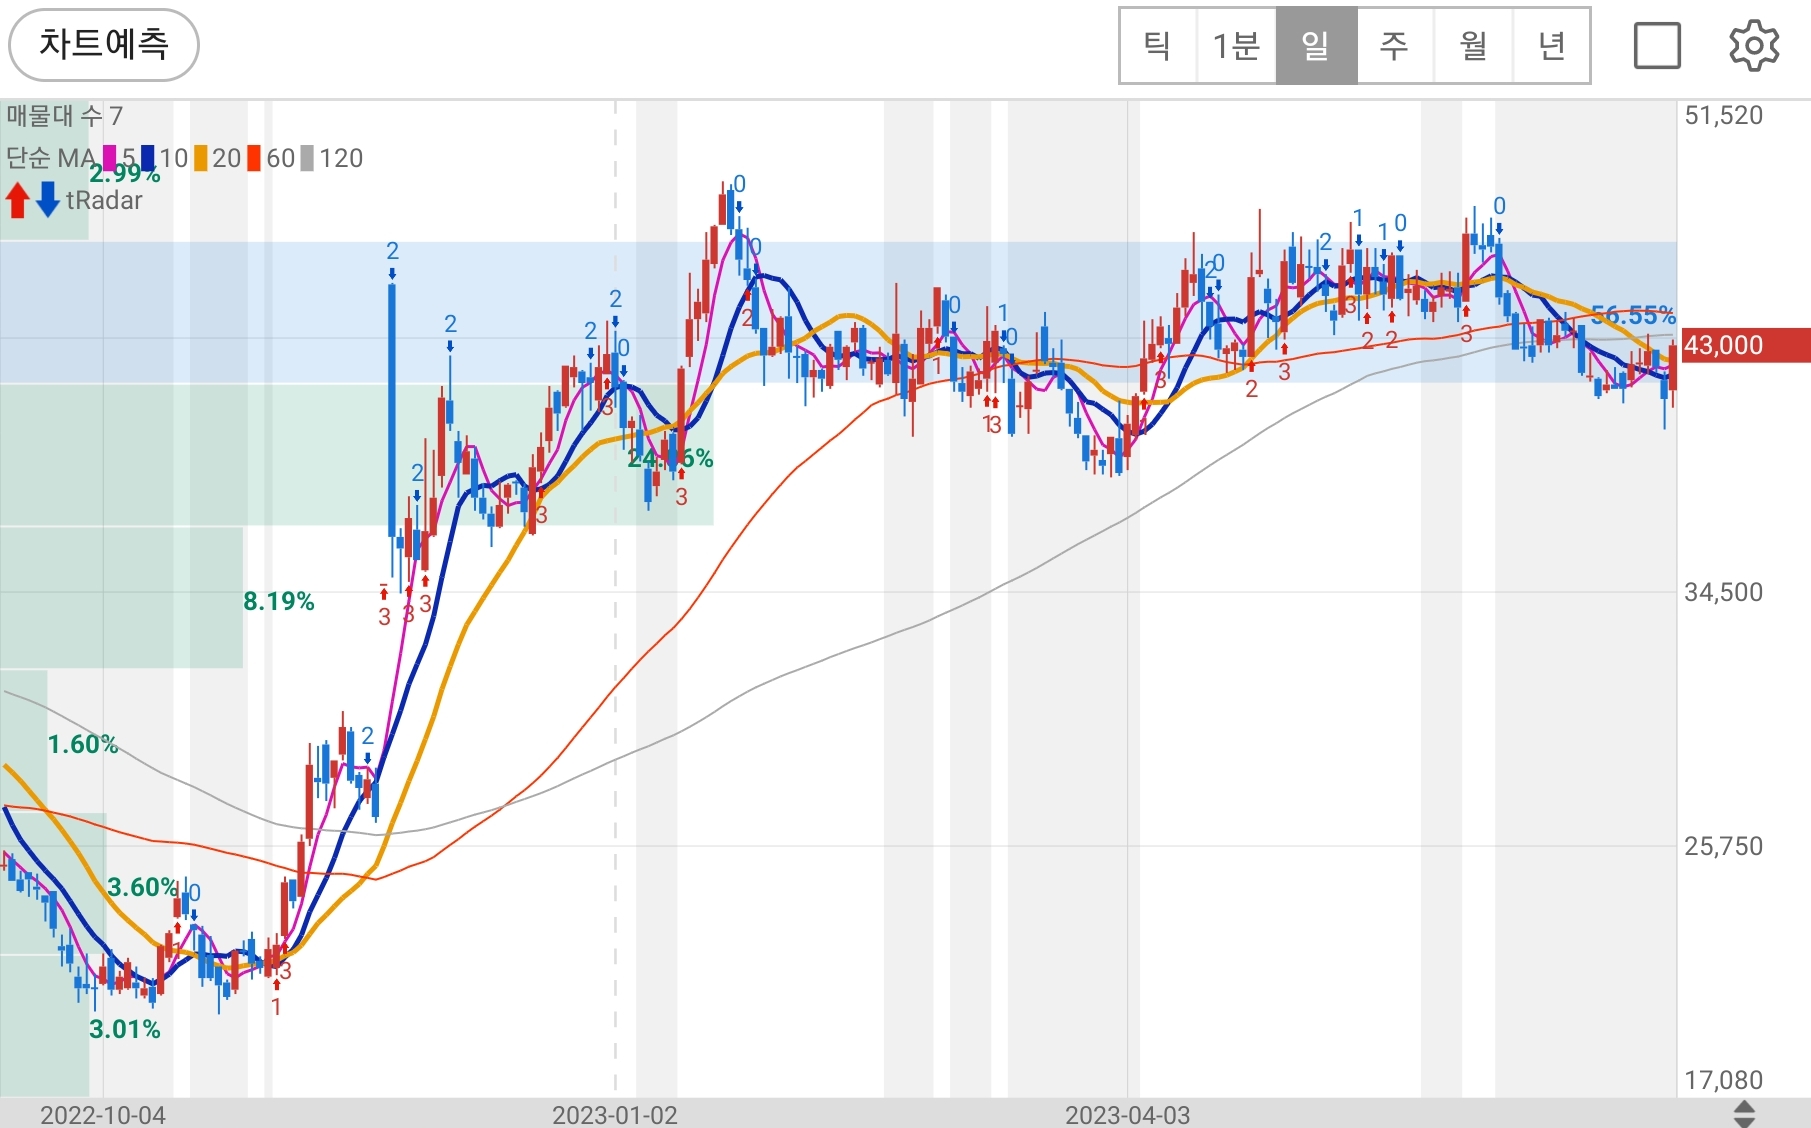This screenshot has width=1811, height=1128.
Task: Select the 일 daily chart tab
Action: click(1316, 46)
